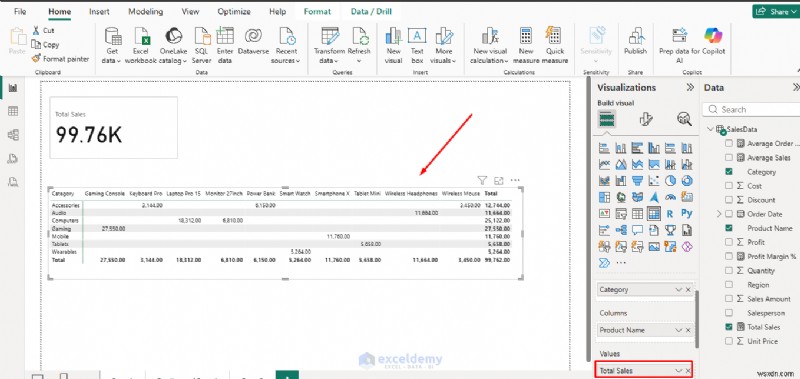
Task: Open More options on the matrix visual
Action: click(515, 180)
